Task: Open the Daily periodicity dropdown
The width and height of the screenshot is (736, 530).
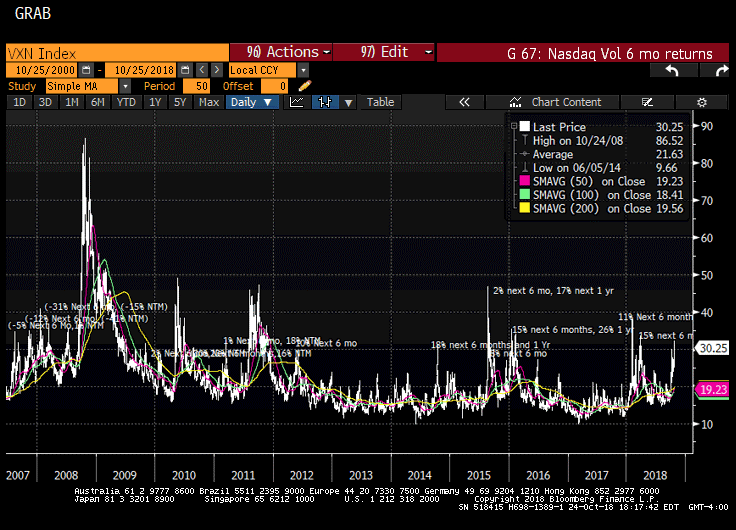Action: pyautogui.click(x=252, y=102)
